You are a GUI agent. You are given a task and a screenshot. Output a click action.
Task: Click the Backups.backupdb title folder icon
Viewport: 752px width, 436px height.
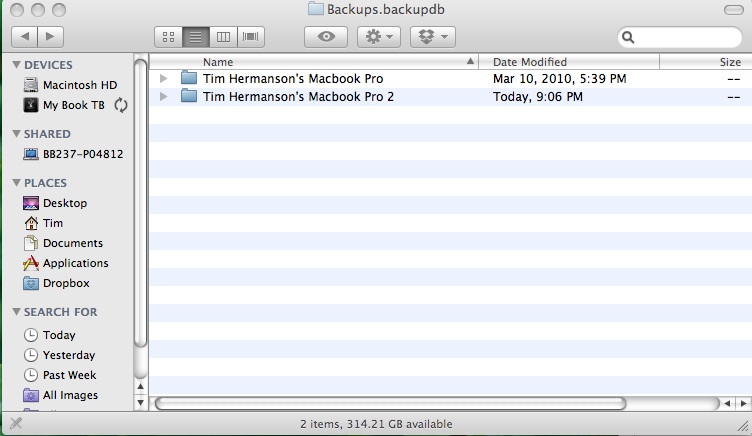[316, 9]
